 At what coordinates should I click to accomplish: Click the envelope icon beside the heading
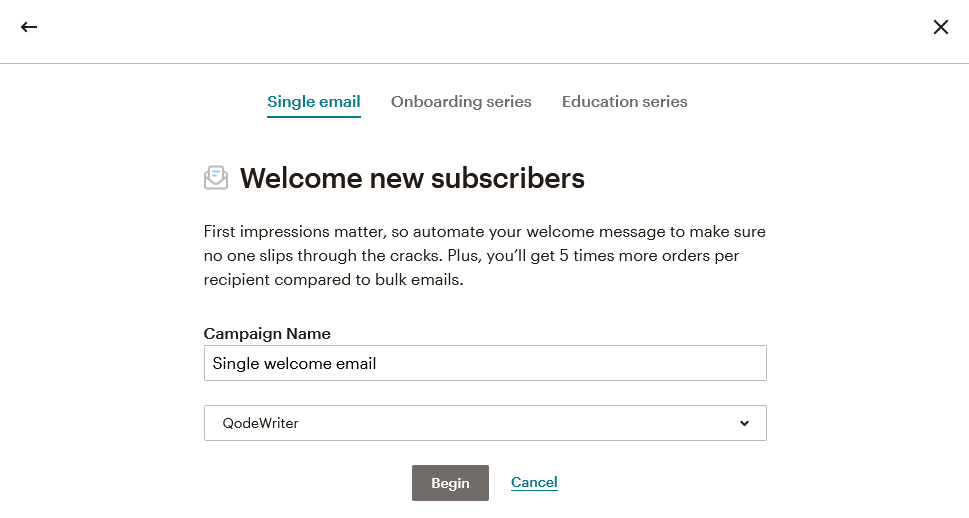[216, 177]
